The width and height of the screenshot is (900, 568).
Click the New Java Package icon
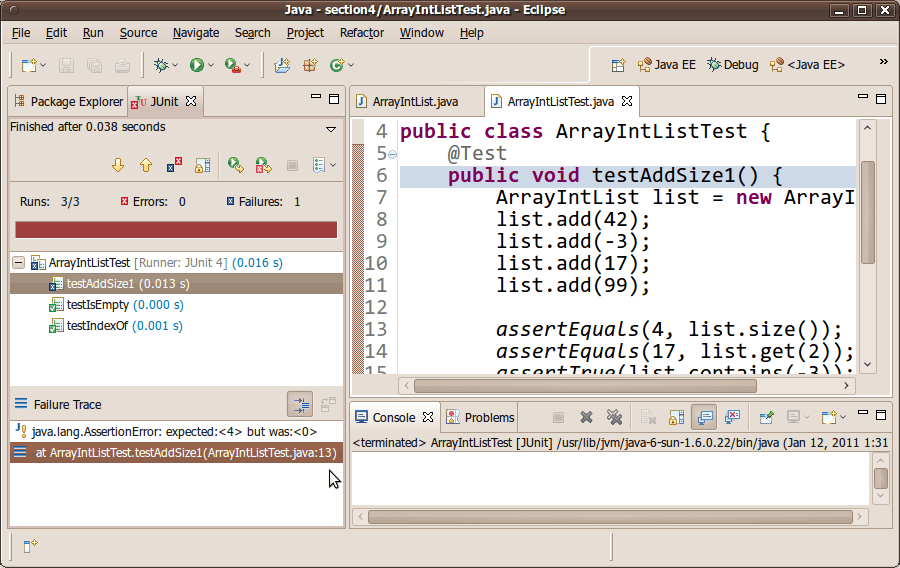[x=310, y=65]
